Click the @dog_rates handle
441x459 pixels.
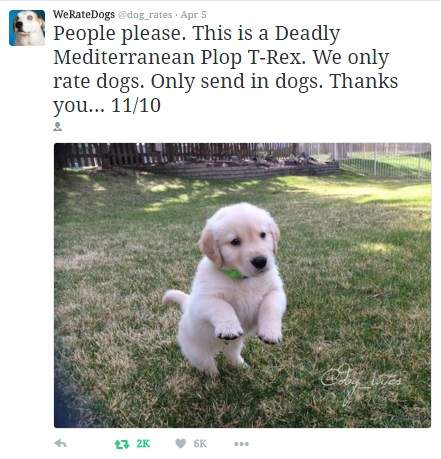click(x=145, y=15)
